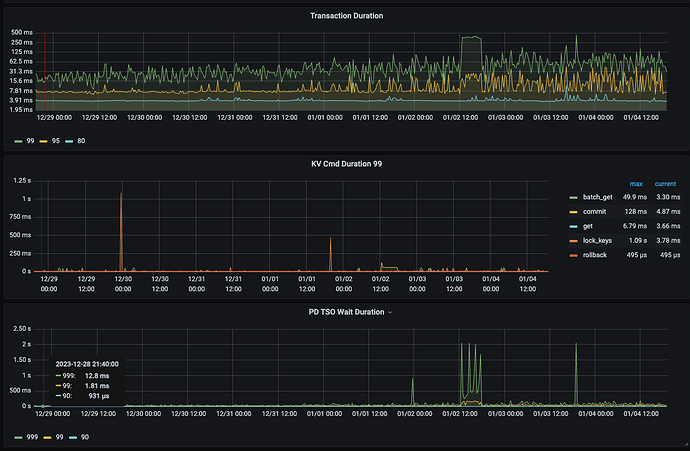Click the 49.9 ms max value for batch_get
The width and height of the screenshot is (690, 451).
click(x=635, y=197)
